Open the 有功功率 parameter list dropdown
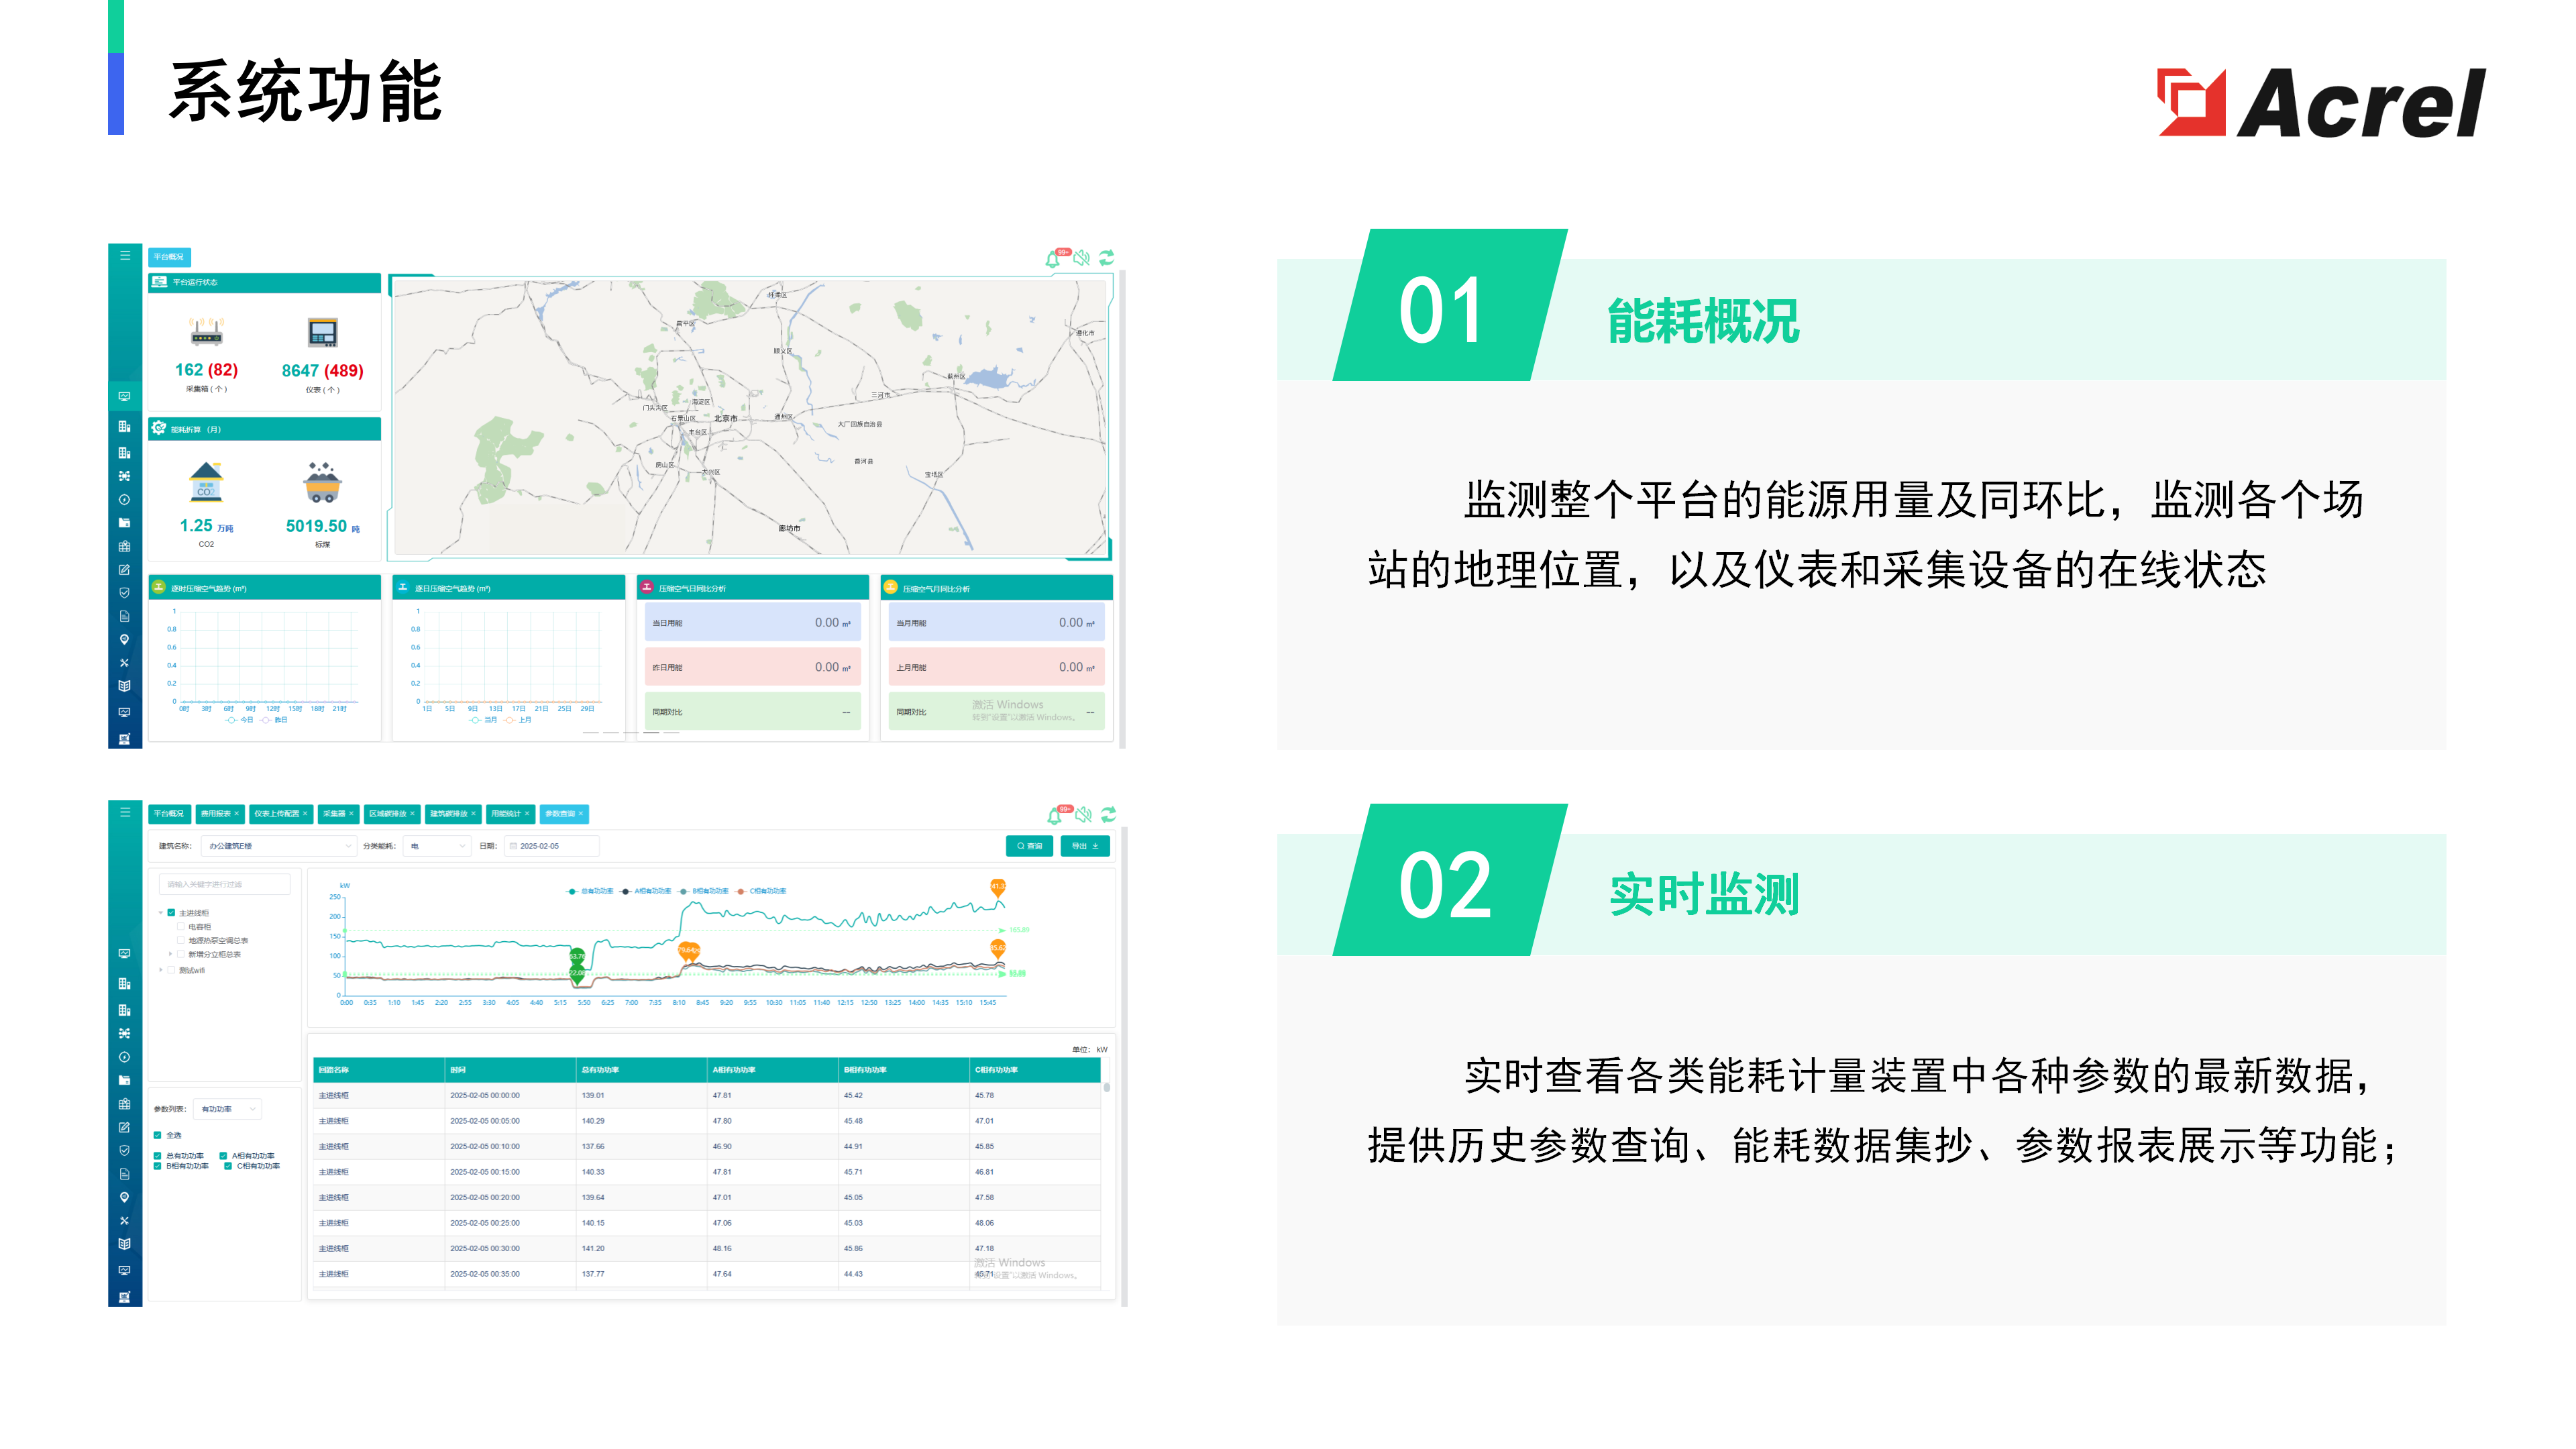The image size is (2576, 1449). tap(227, 1109)
